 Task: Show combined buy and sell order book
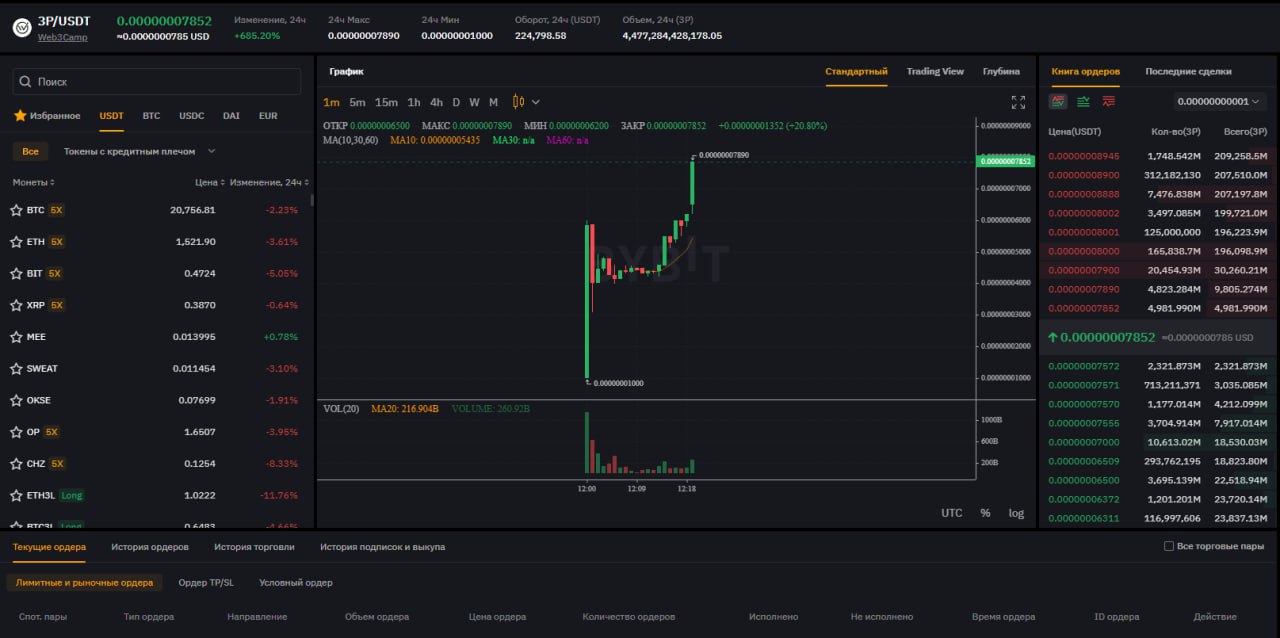[x=1057, y=101]
